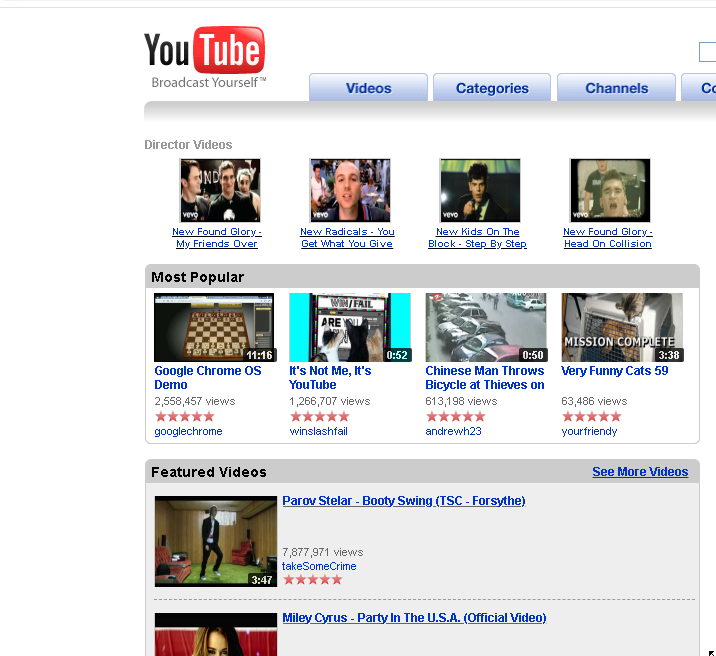Screen dimensions: 716x656
Task: Open Very Funny Cats 59 thumbnail
Action: (x=622, y=327)
